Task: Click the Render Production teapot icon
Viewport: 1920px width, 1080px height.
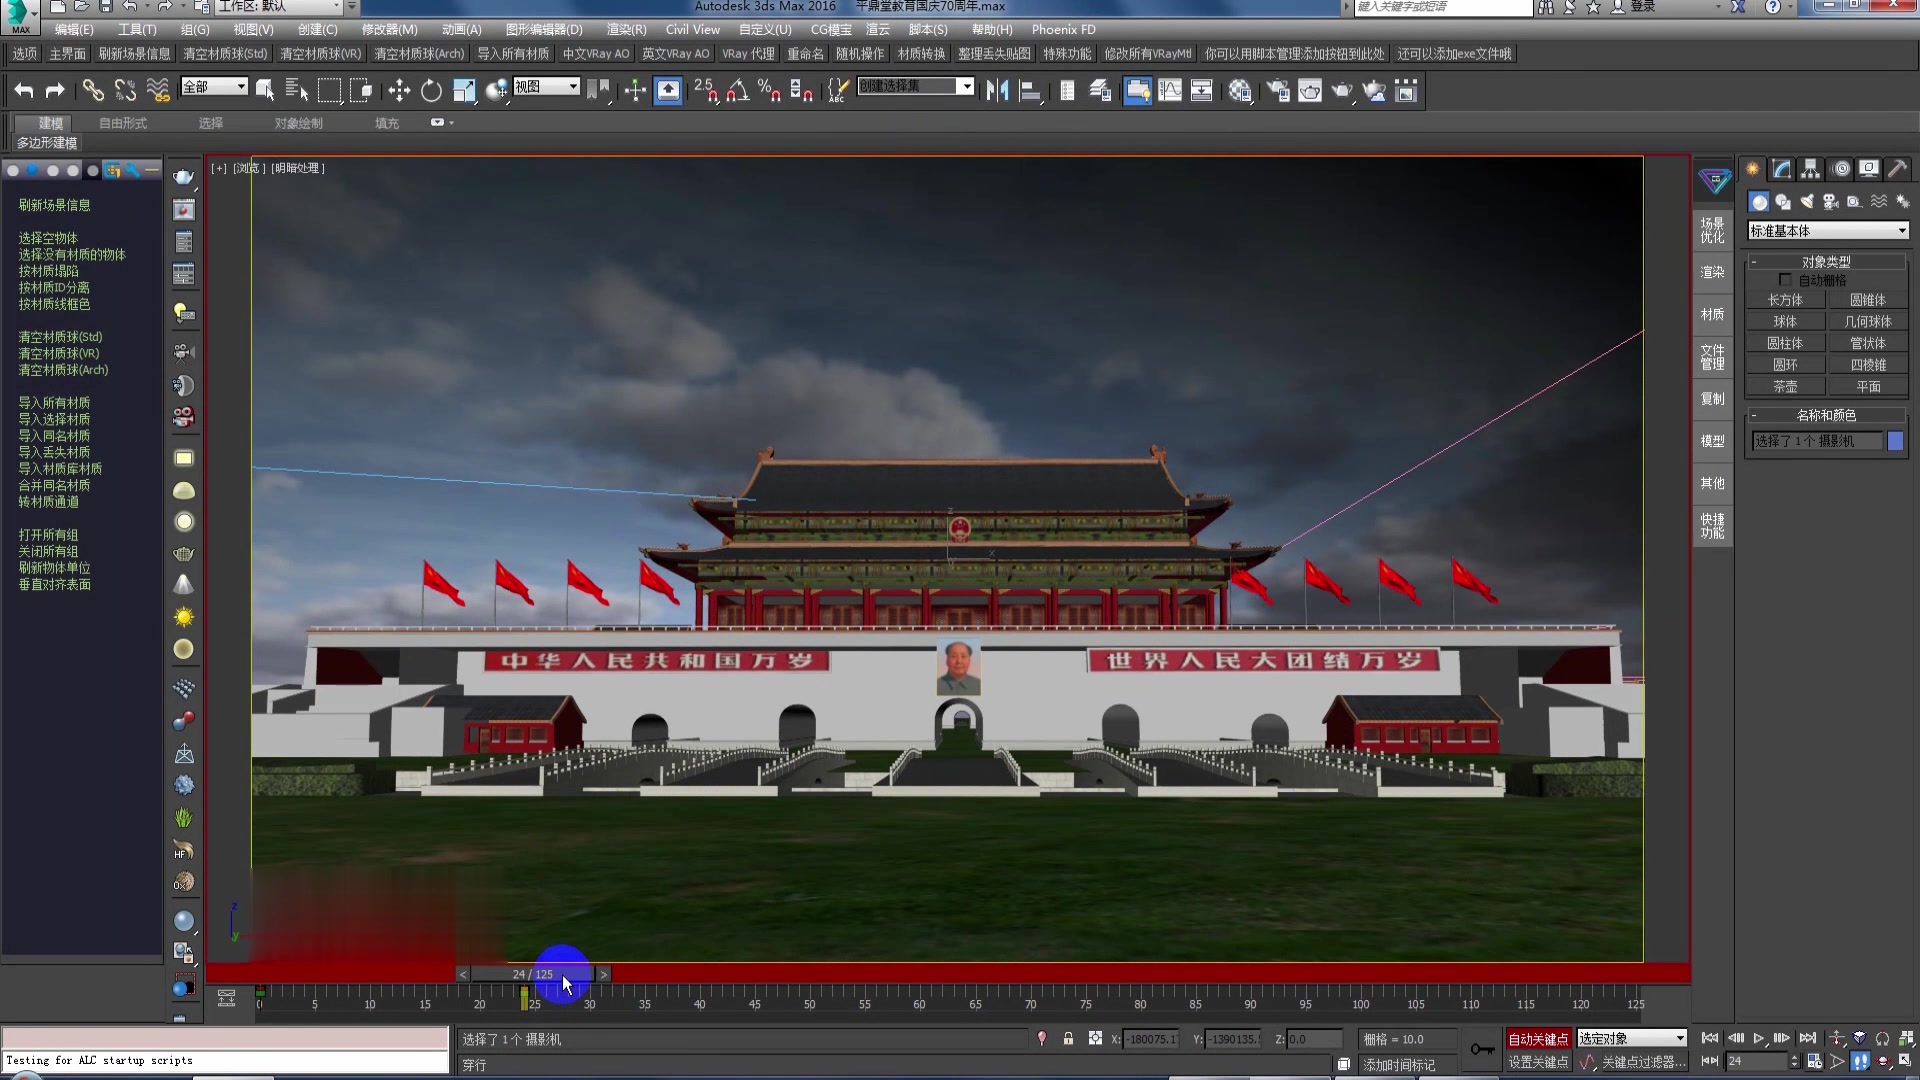Action: (1343, 90)
